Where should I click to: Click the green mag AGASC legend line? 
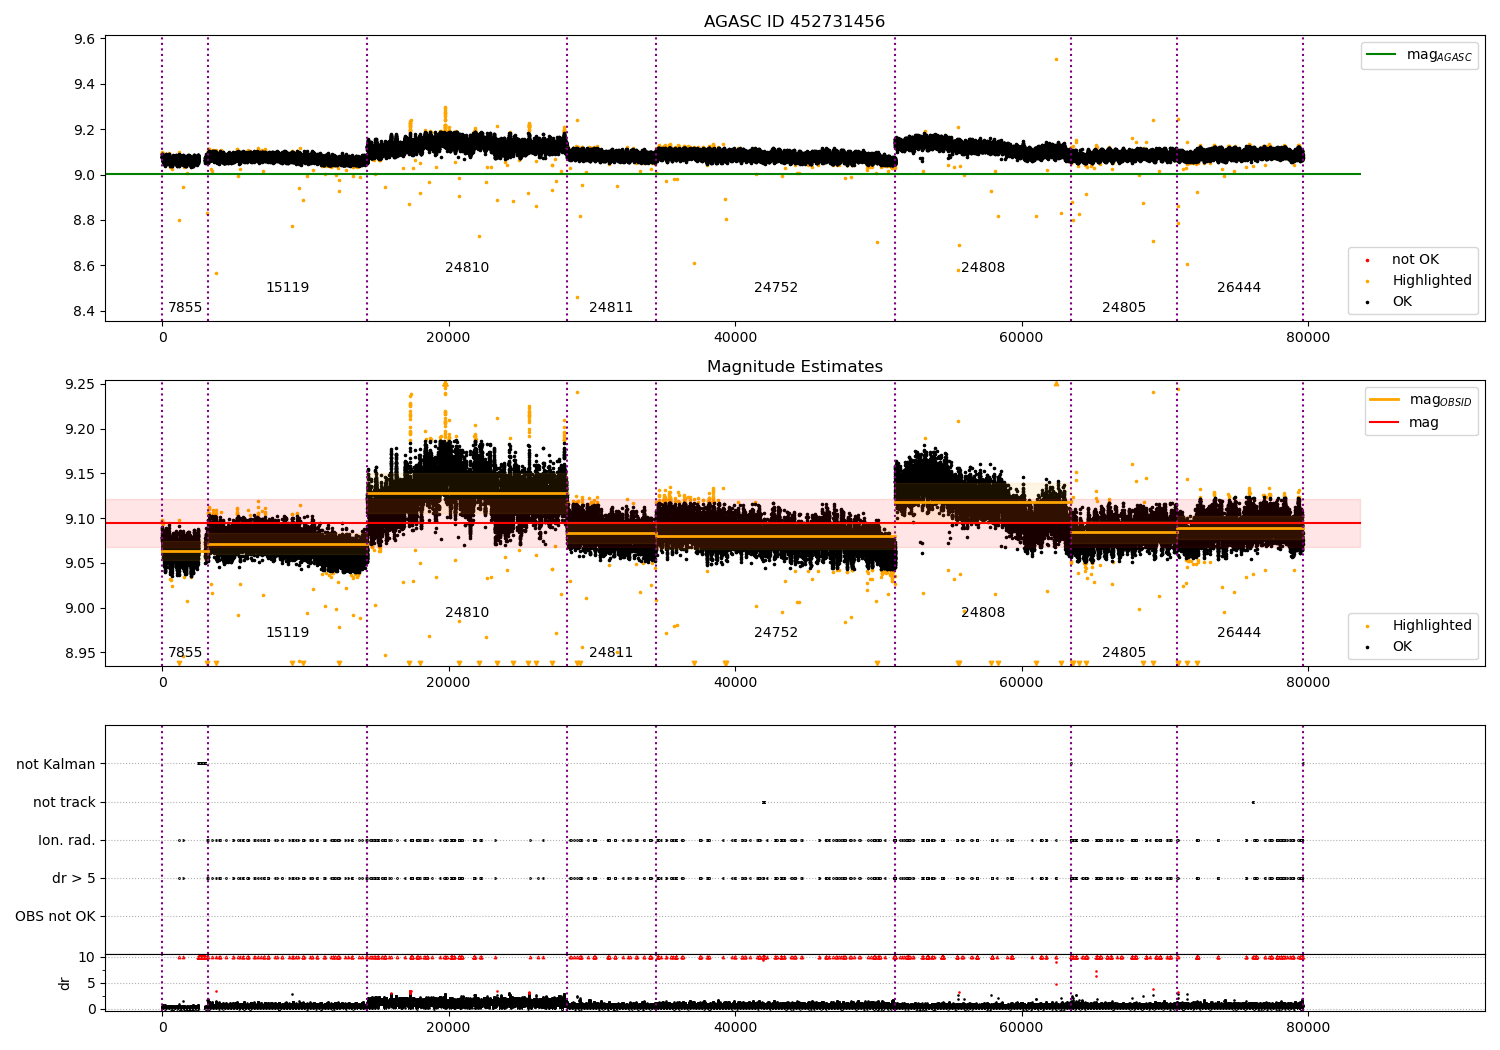pyautogui.click(x=1381, y=55)
